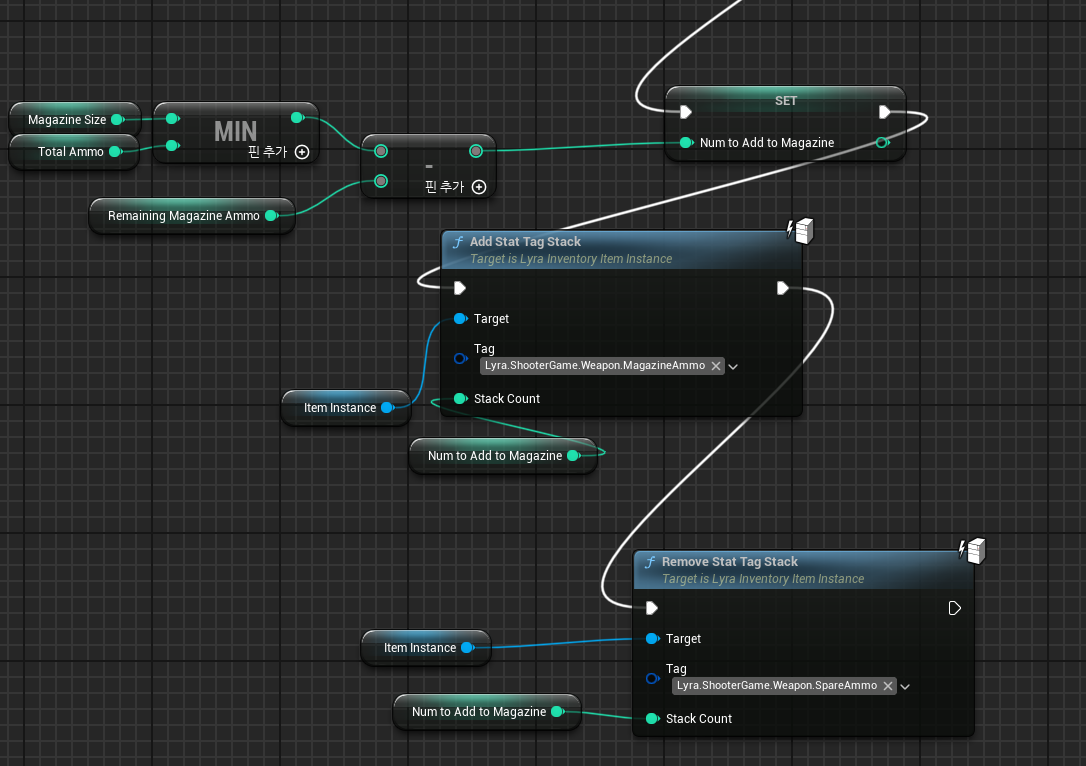This screenshot has height=766, width=1086.
Task: Select the SET node header
Action: 785,100
